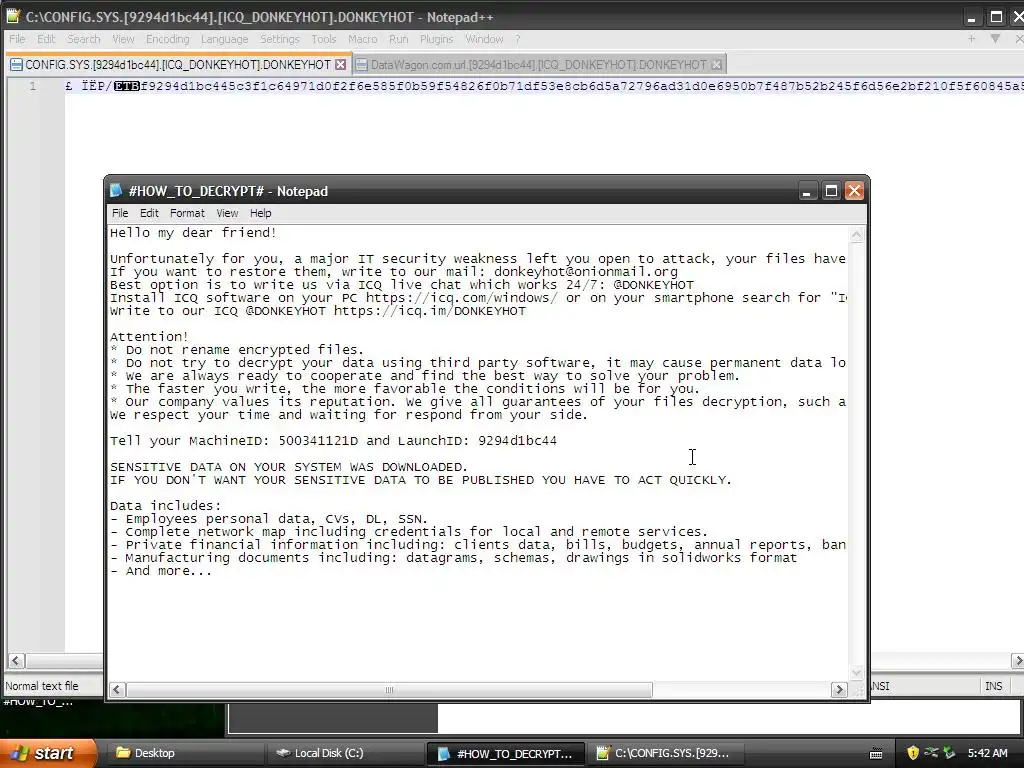1024x768 pixels.
Task: Close the CONFIG.SYS tab with its red X
Action: [x=340, y=65]
